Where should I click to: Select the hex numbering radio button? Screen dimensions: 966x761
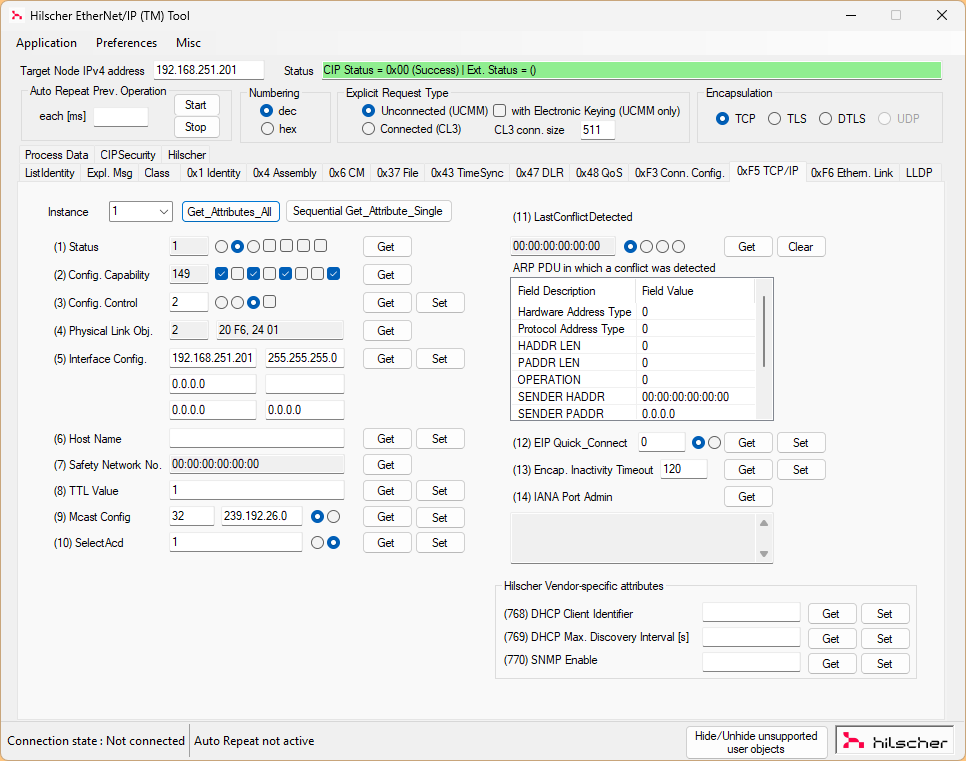[267, 129]
